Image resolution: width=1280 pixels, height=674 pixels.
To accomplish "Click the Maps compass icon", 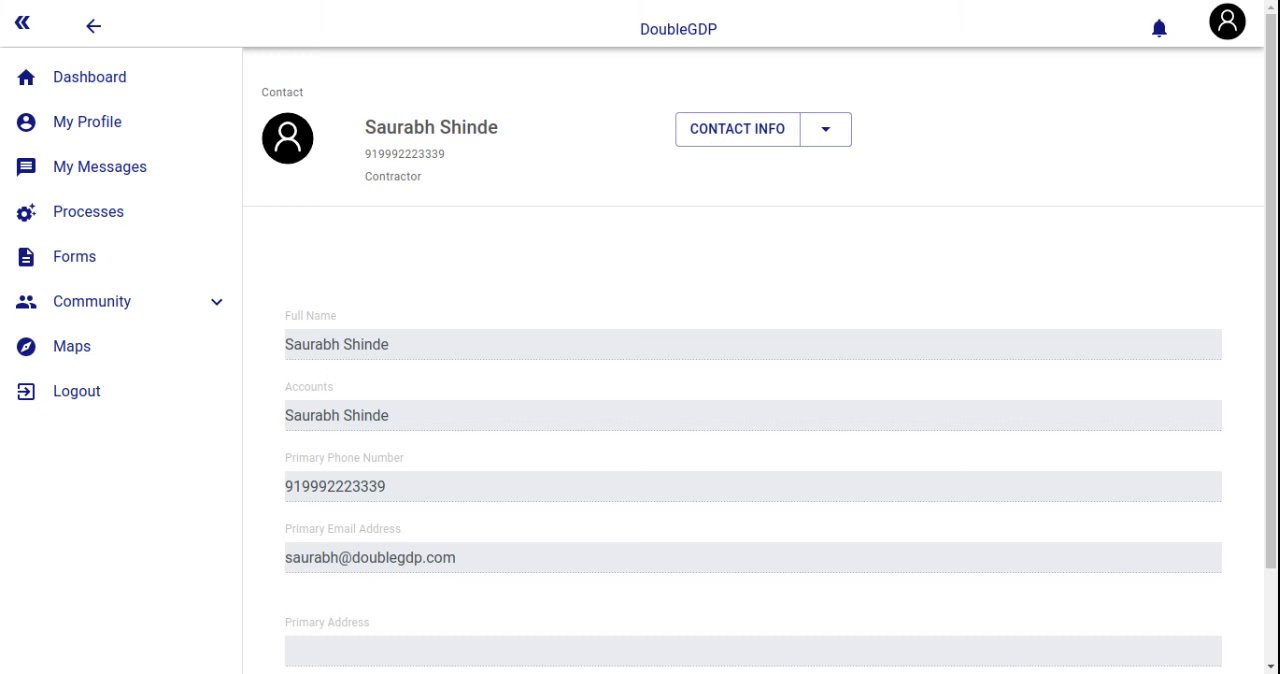I will tap(26, 347).
